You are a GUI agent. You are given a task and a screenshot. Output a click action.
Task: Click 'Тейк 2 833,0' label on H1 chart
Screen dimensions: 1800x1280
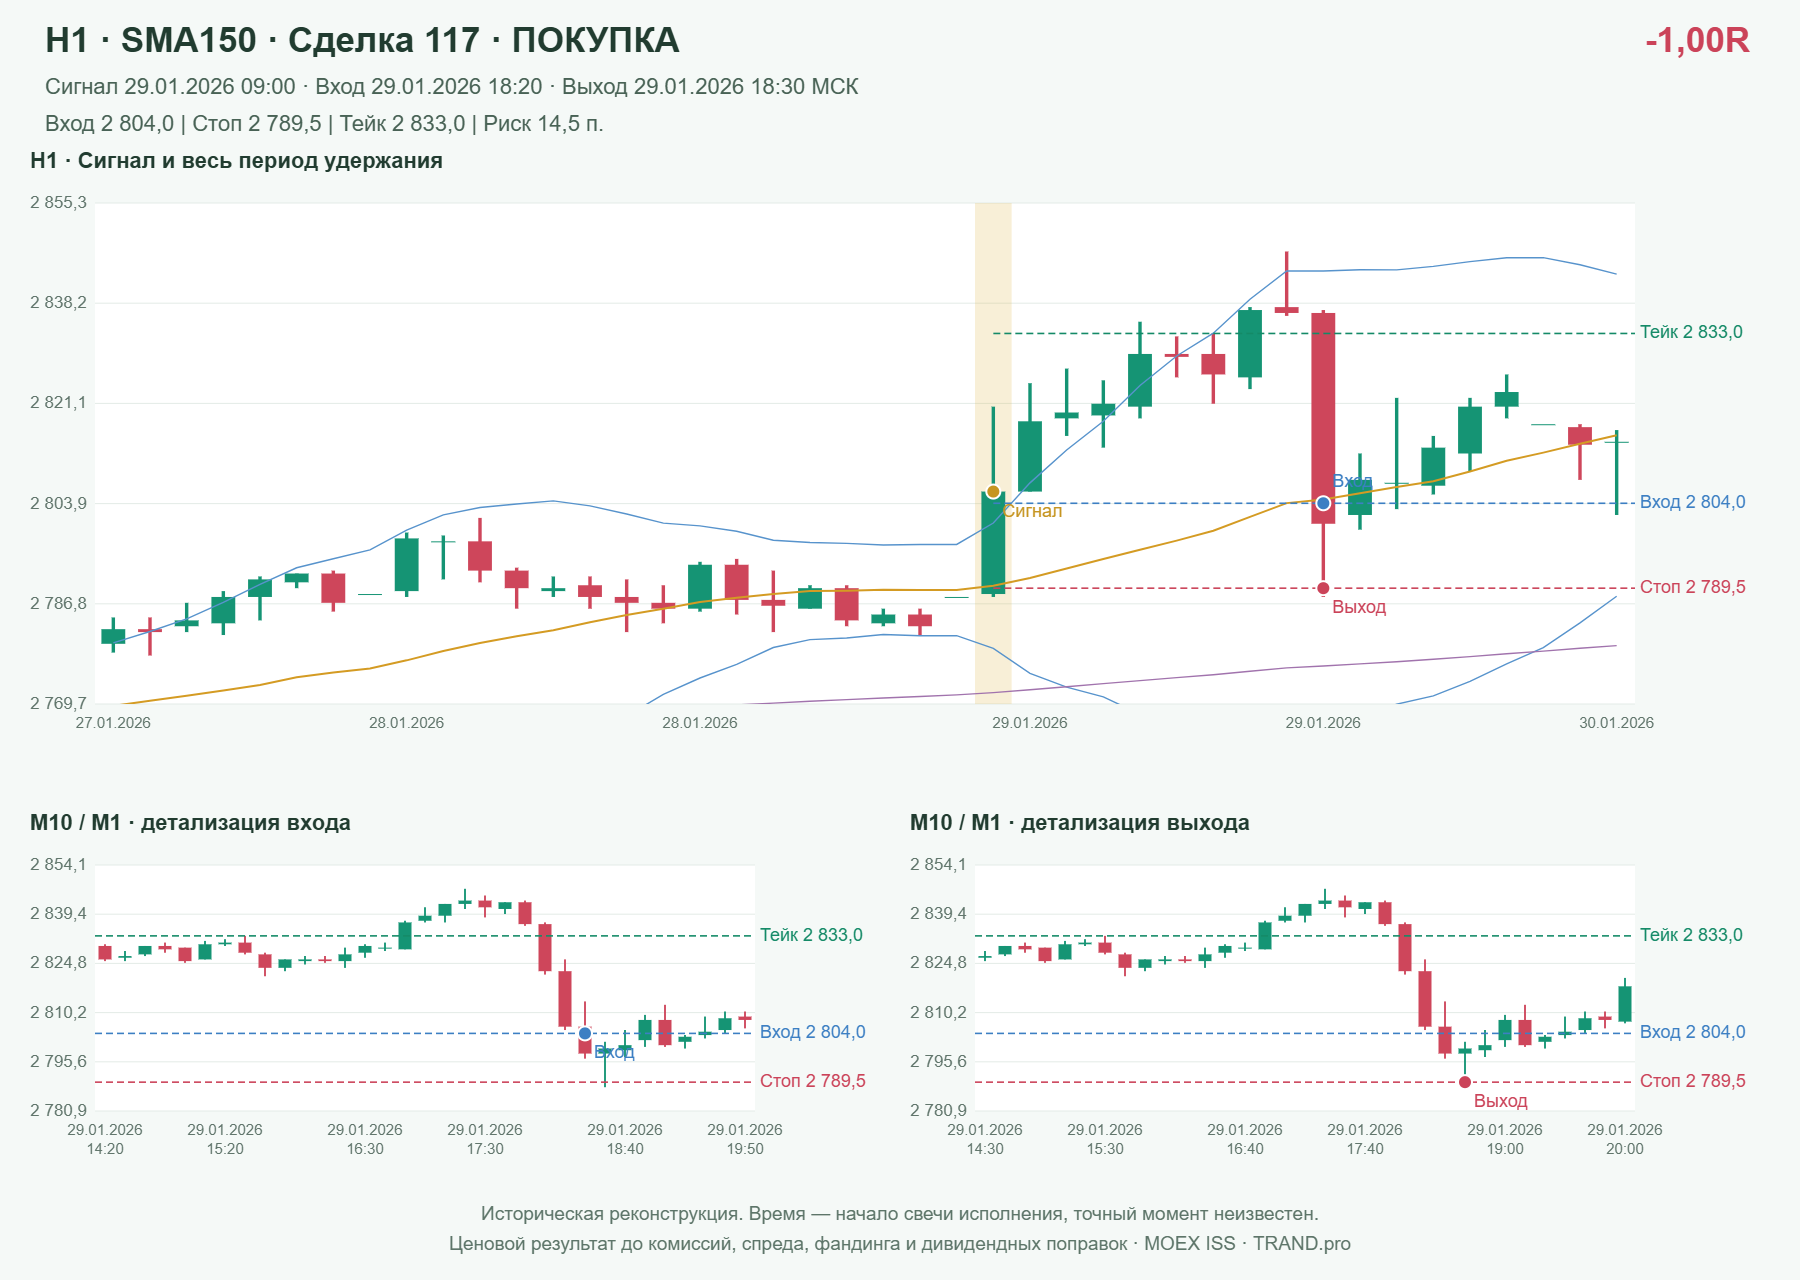(x=1691, y=332)
